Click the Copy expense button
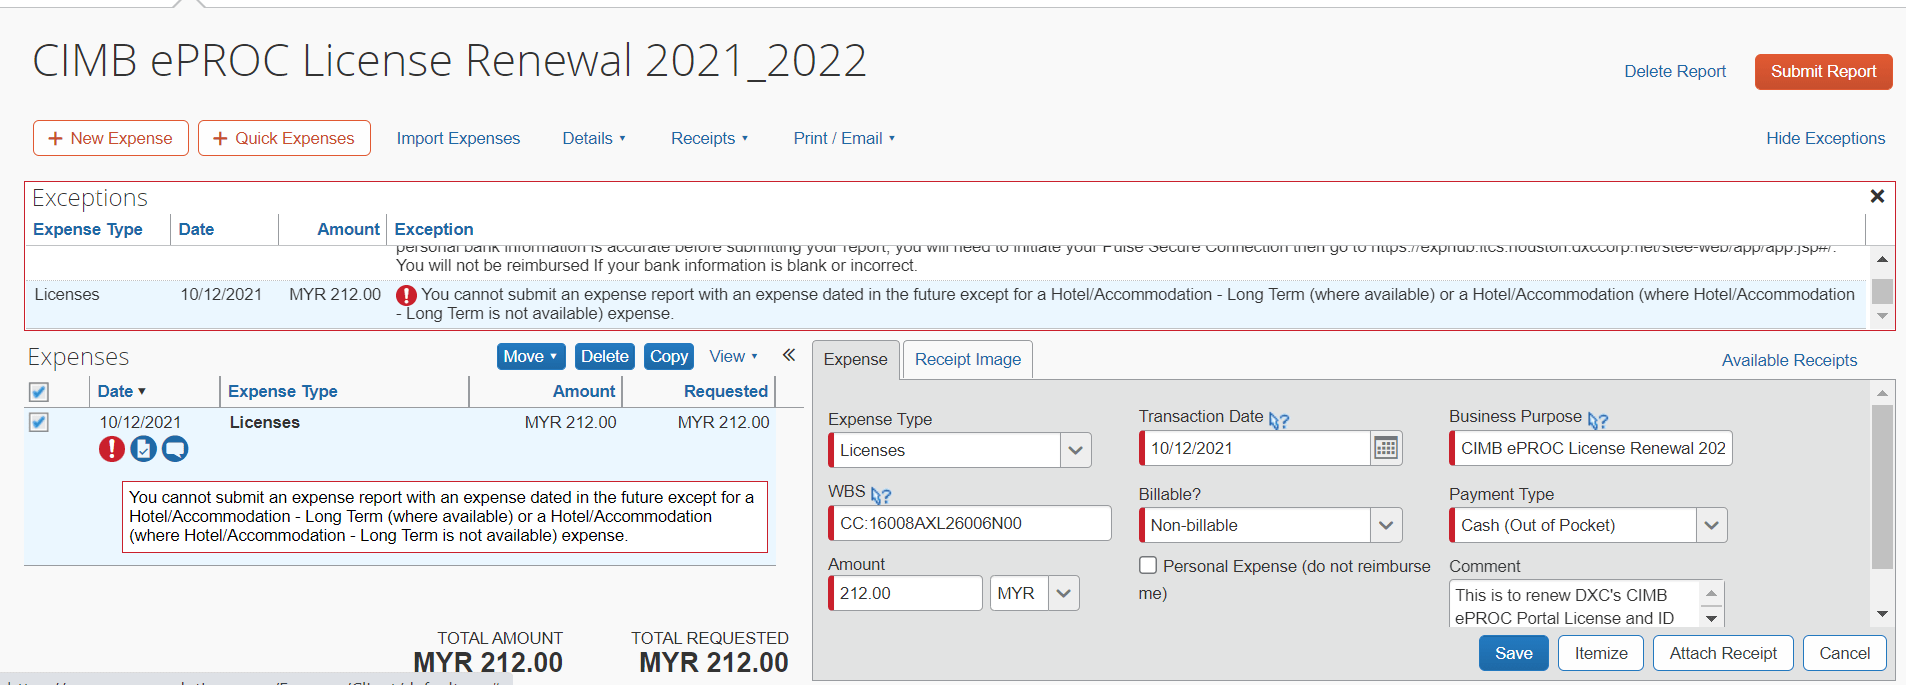Viewport: 1906px width, 685px height. 669,356
